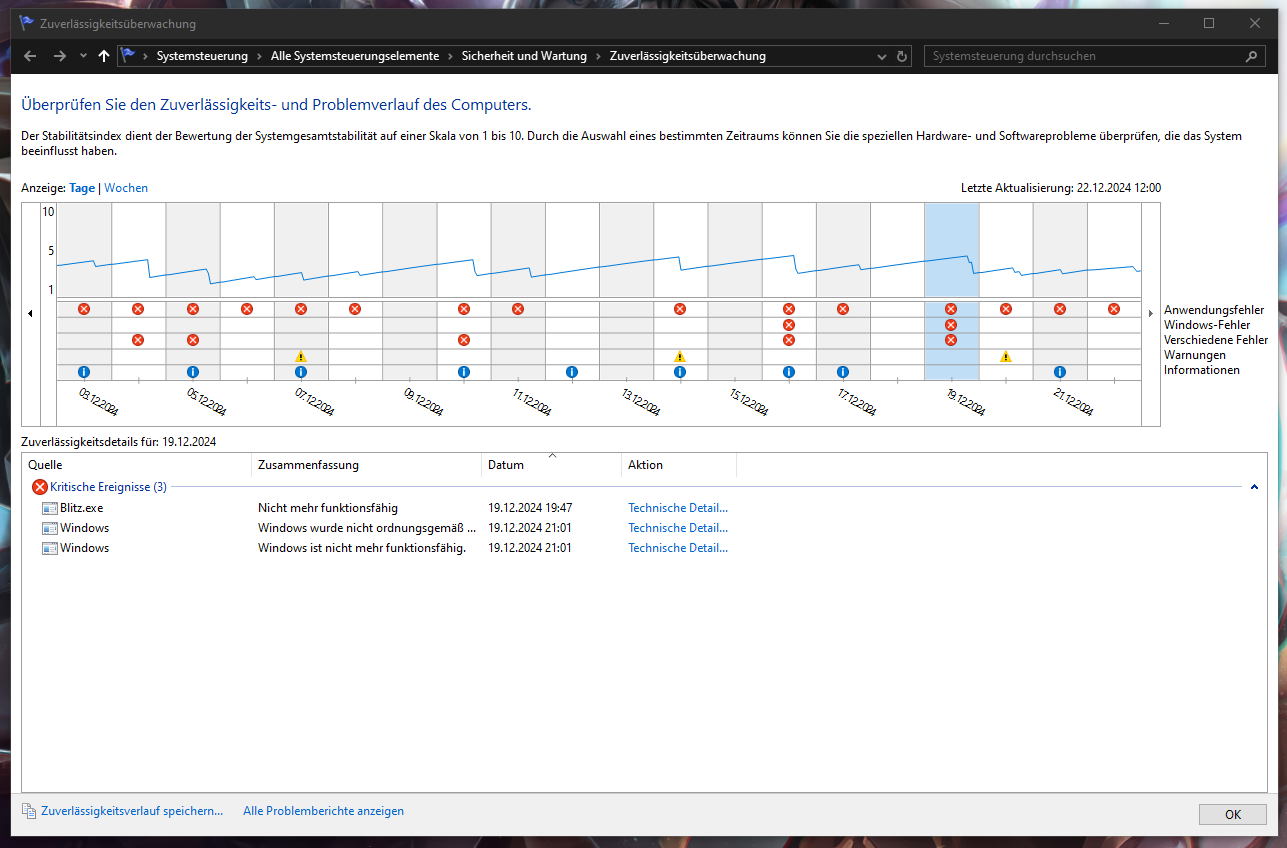Click information icon for 03.12.2024

[x=84, y=372]
